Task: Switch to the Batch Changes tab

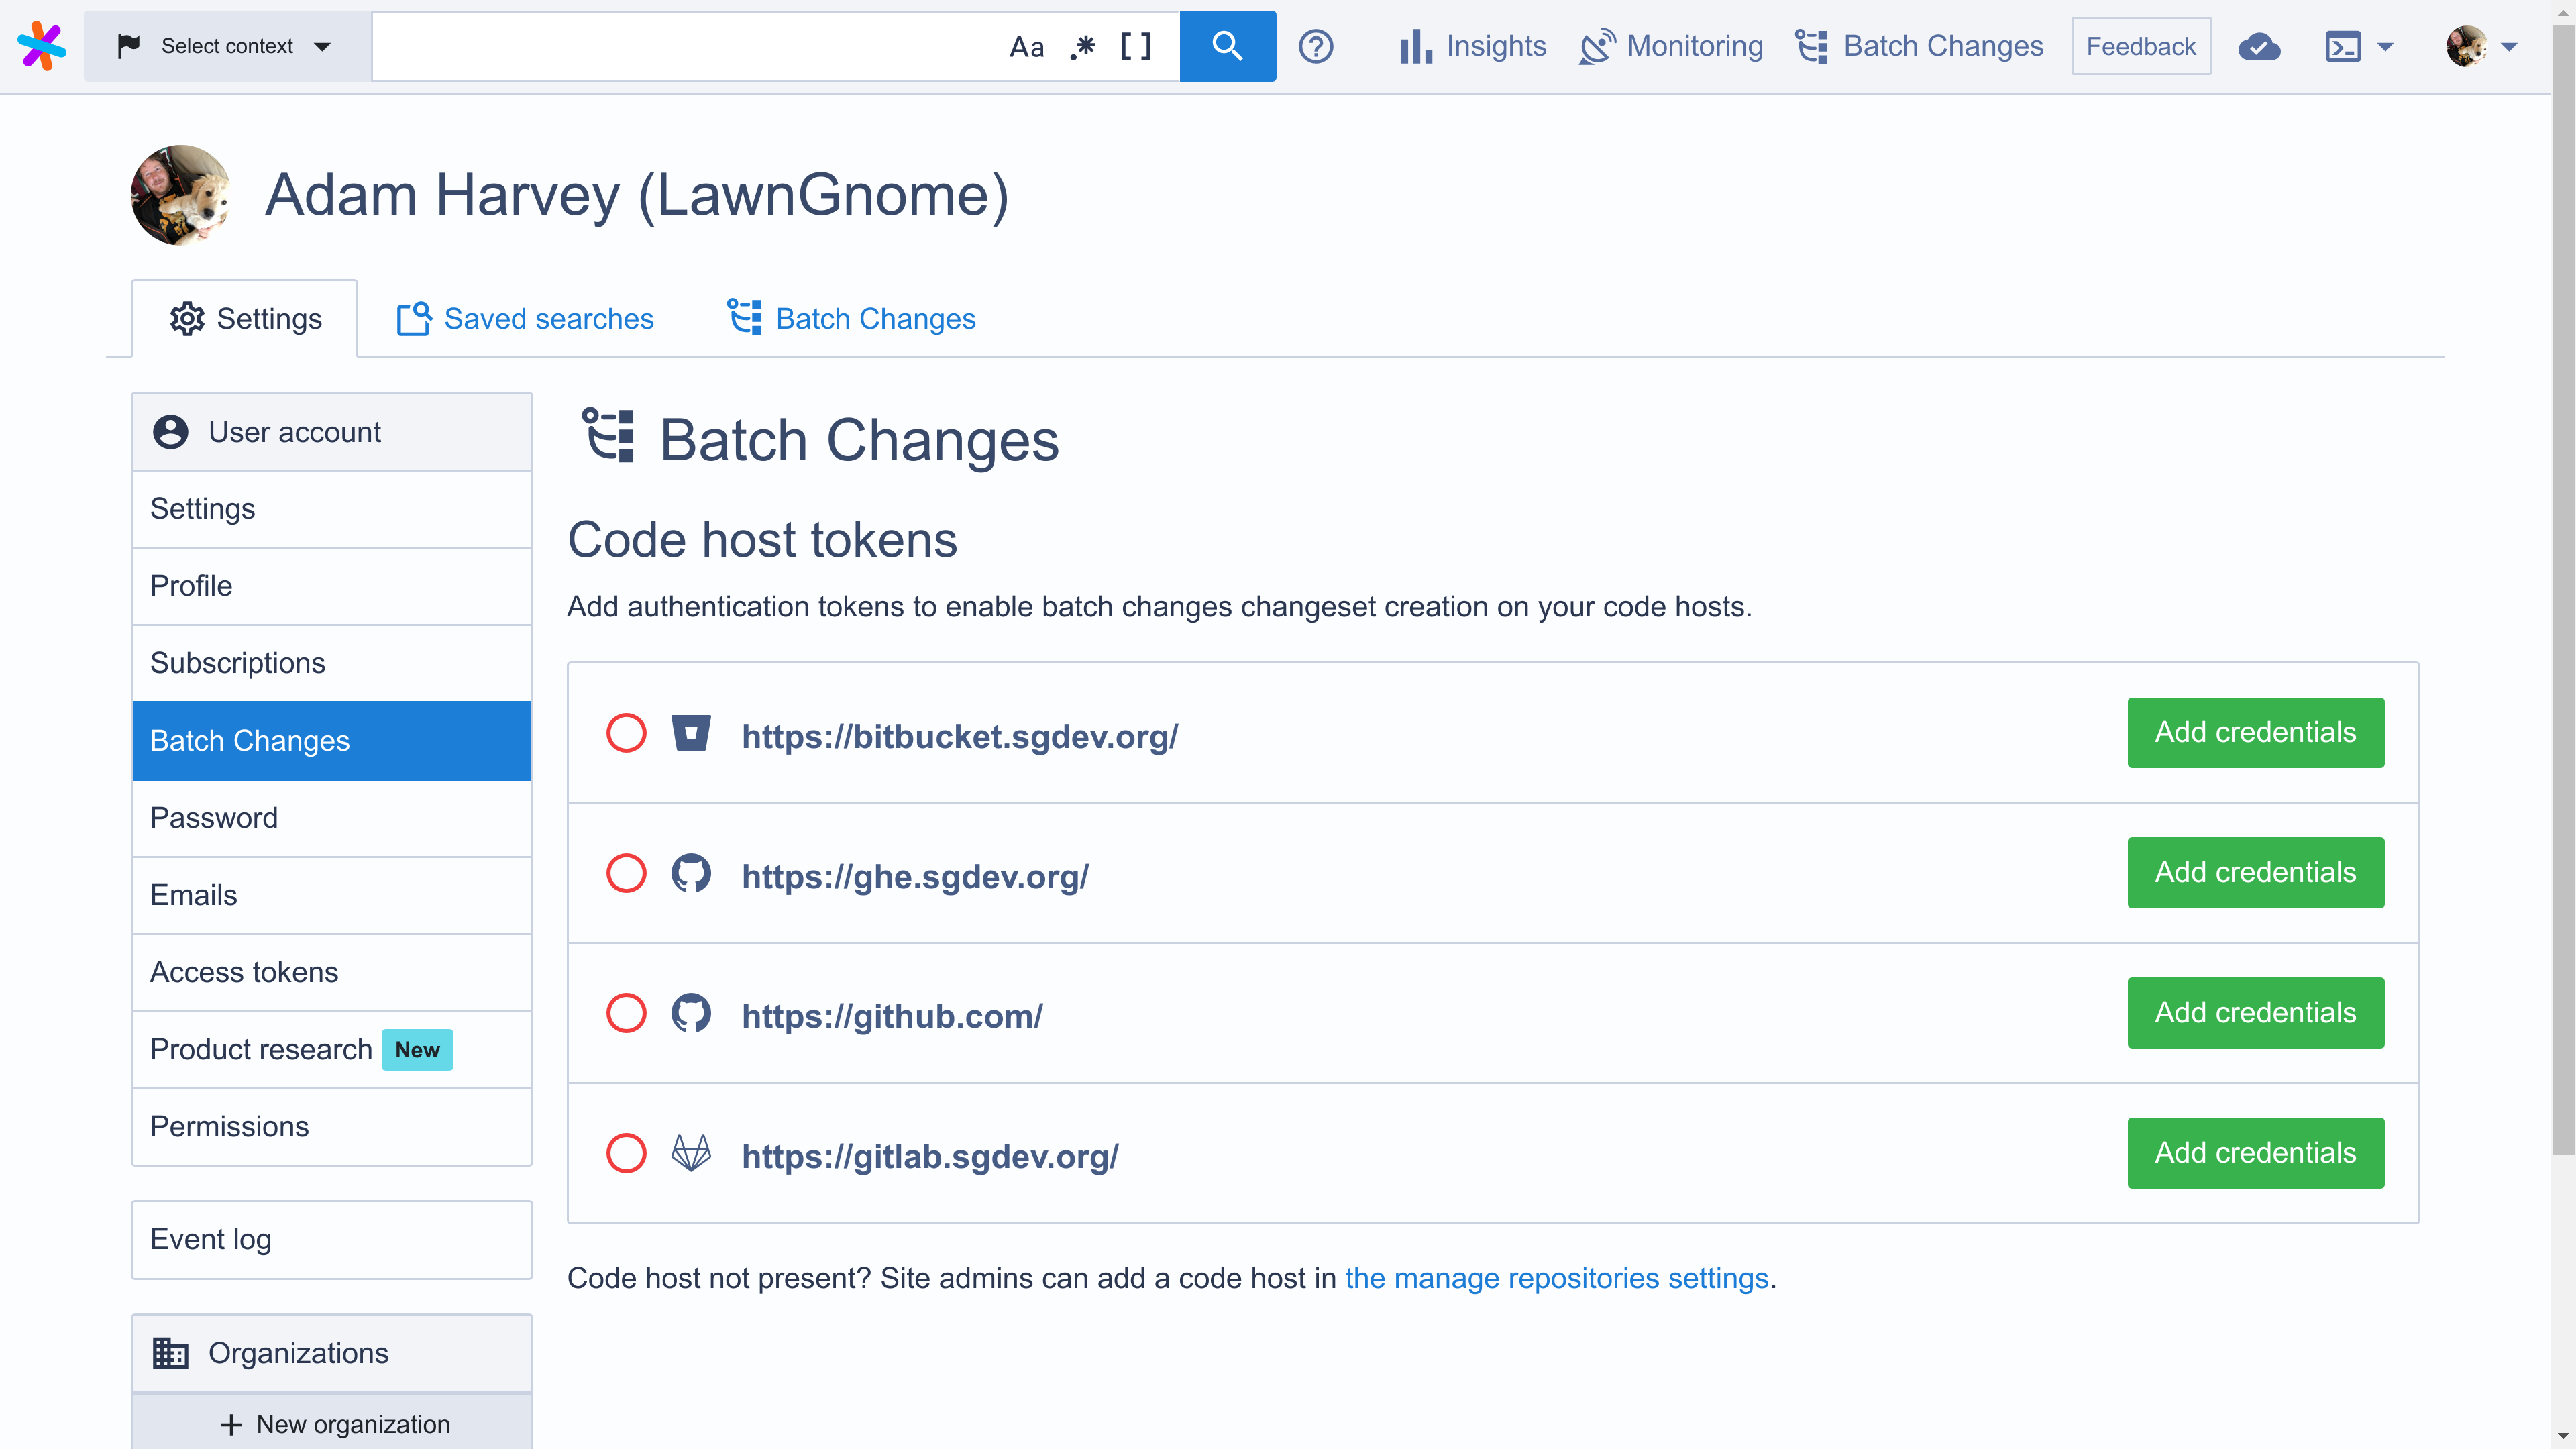Action: point(851,319)
